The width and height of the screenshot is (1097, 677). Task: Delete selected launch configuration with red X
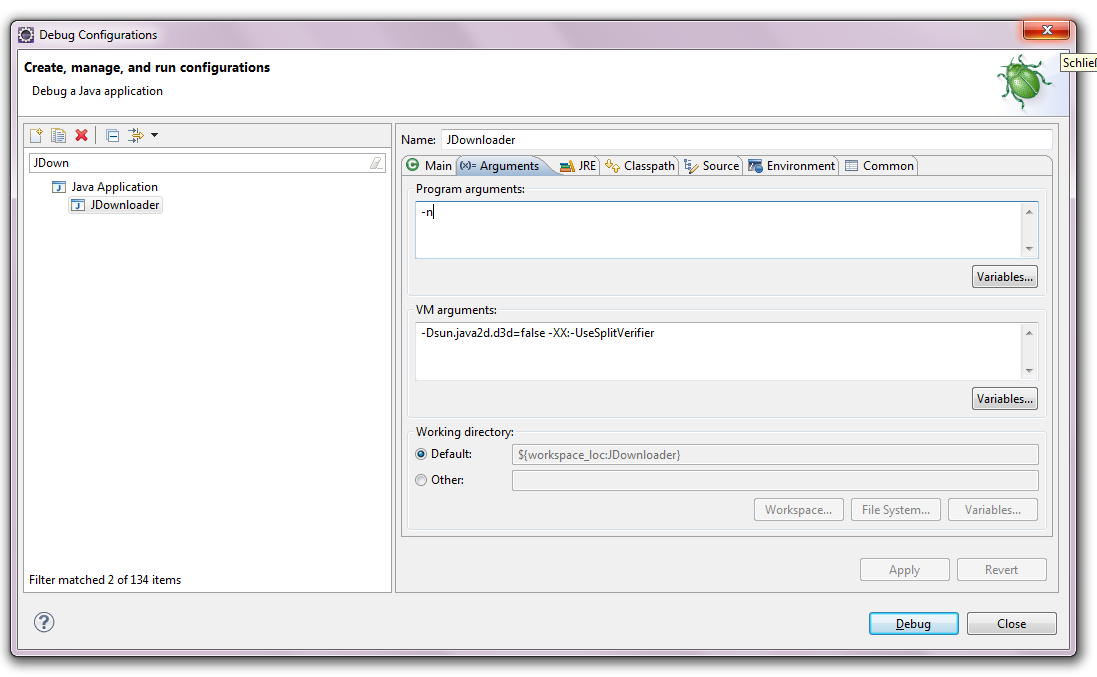pos(82,136)
